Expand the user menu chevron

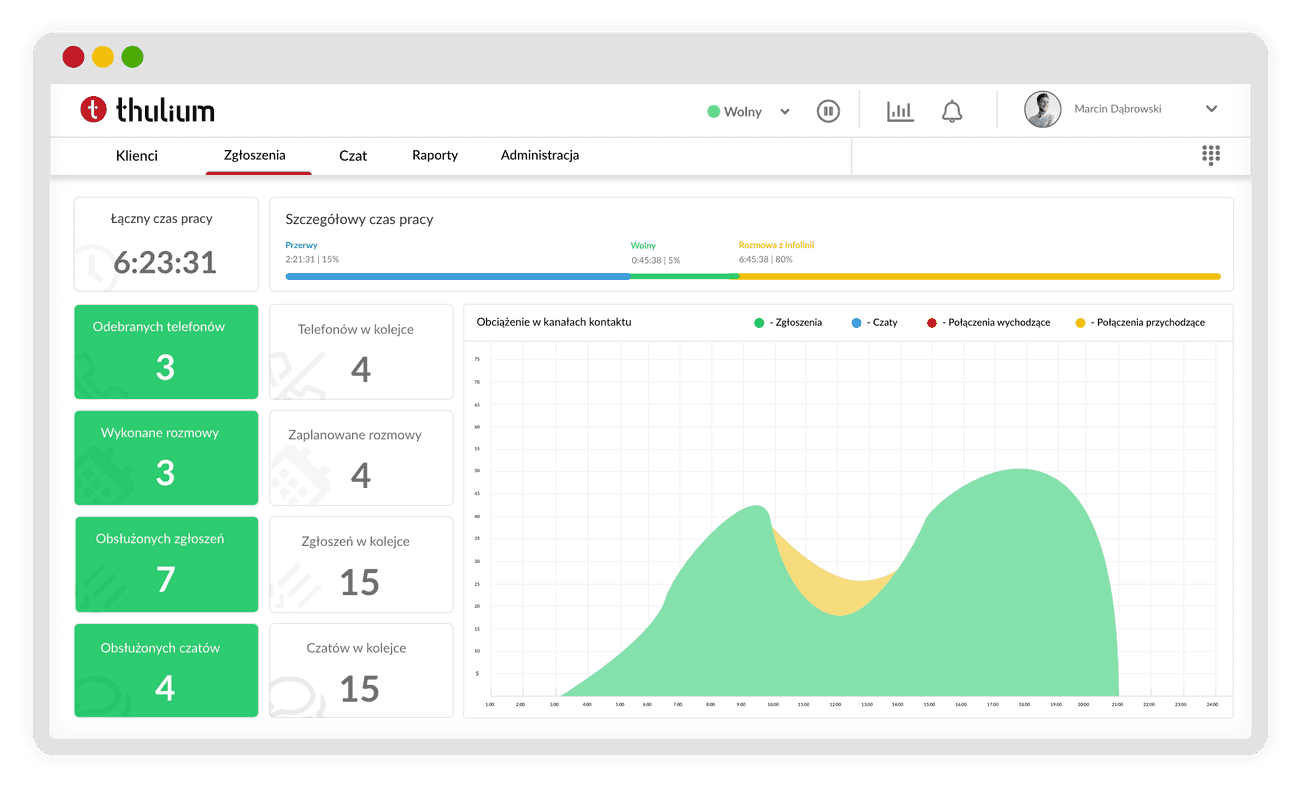[x=1211, y=109]
